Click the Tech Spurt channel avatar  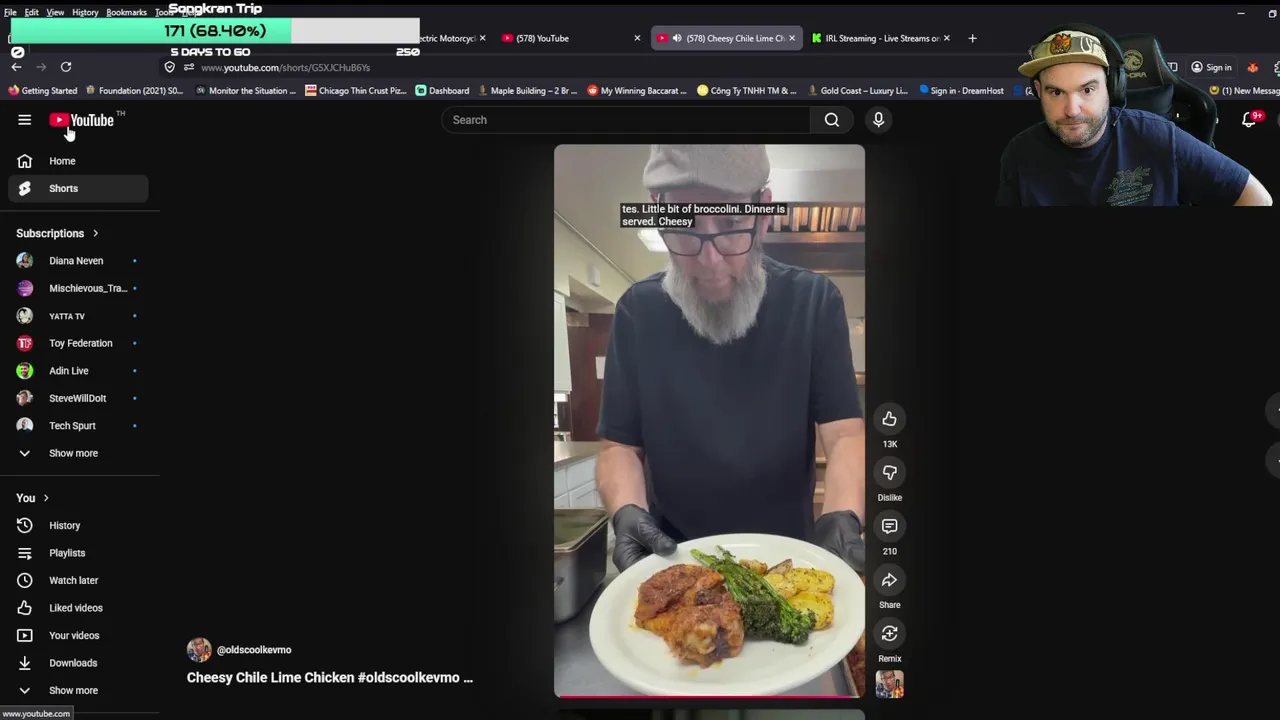click(25, 426)
